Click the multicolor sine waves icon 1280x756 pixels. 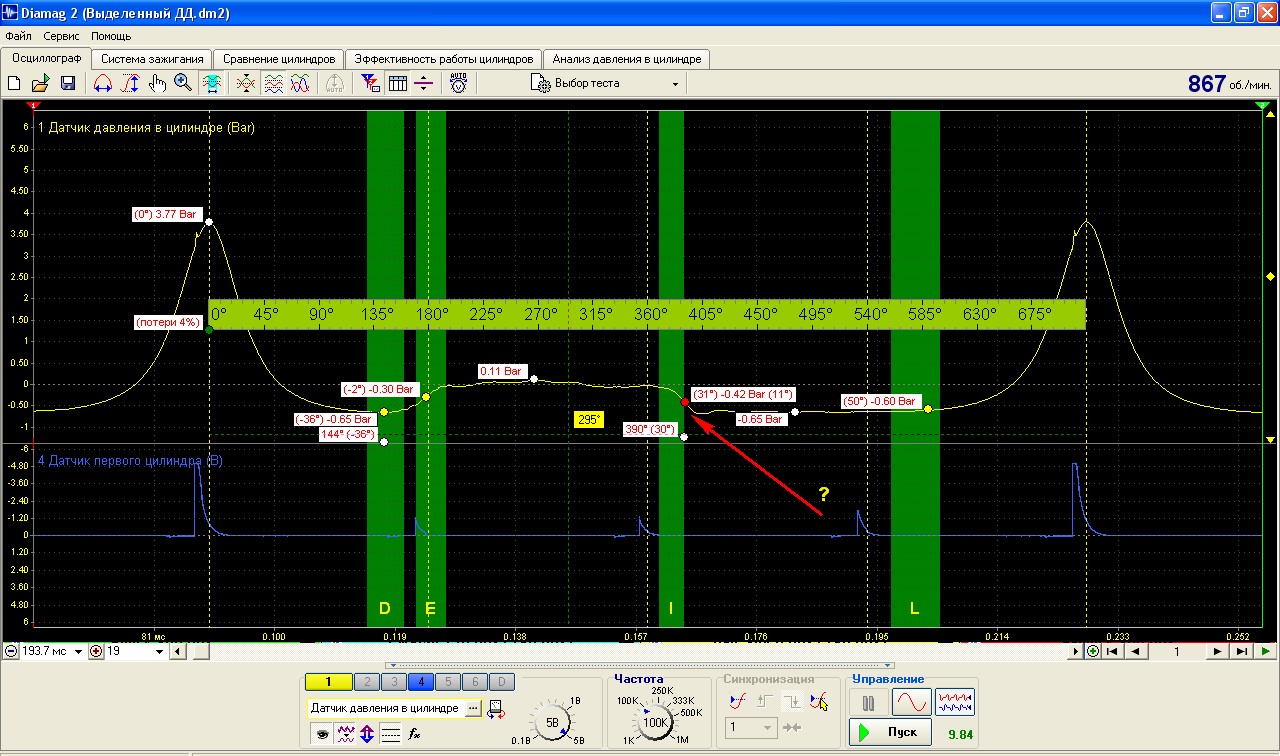point(299,84)
